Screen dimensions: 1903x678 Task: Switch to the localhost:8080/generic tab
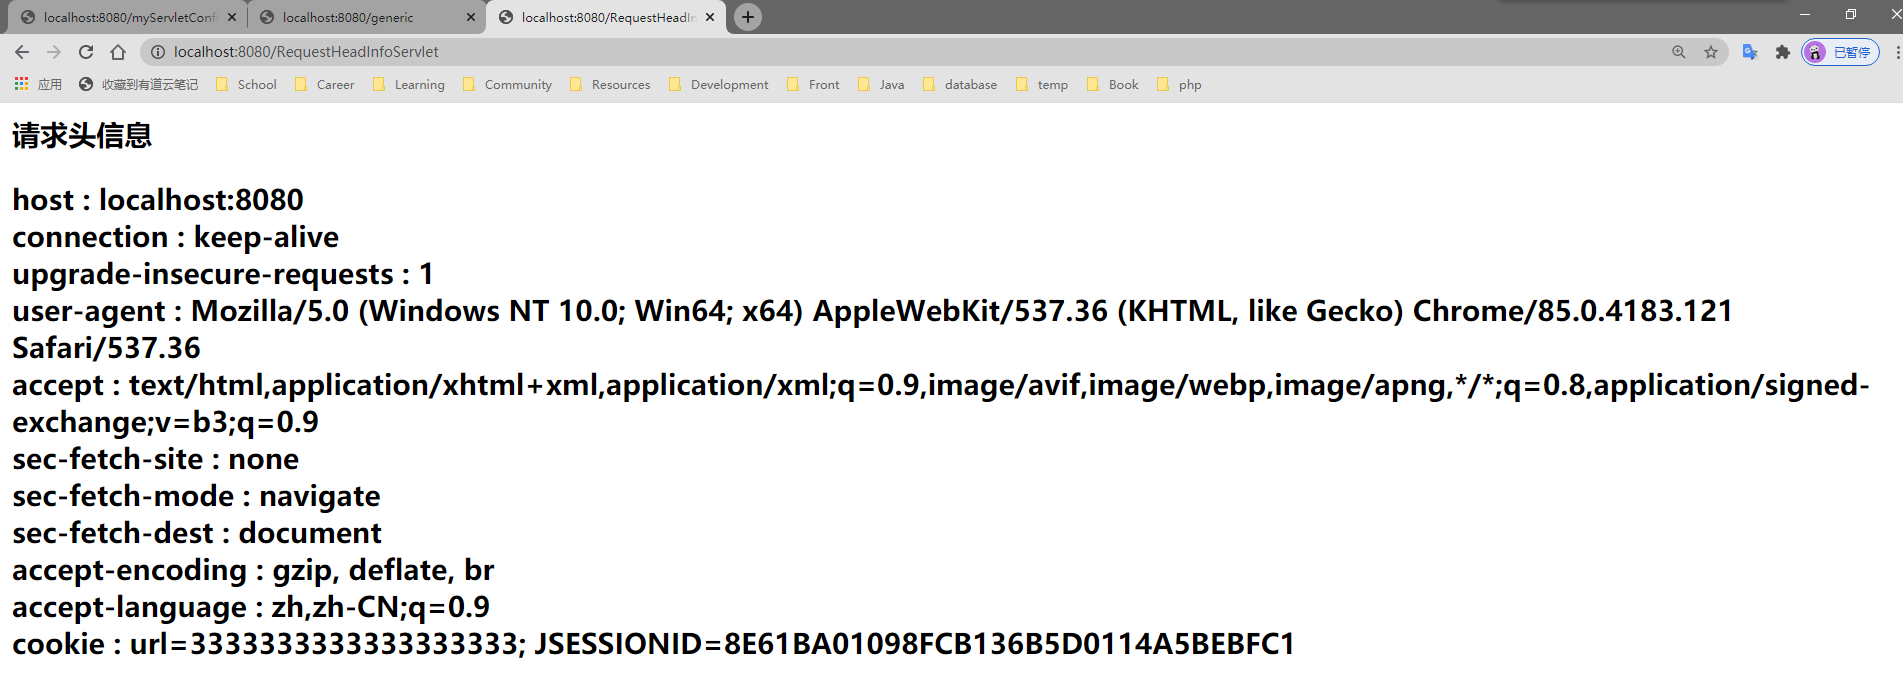pos(366,17)
